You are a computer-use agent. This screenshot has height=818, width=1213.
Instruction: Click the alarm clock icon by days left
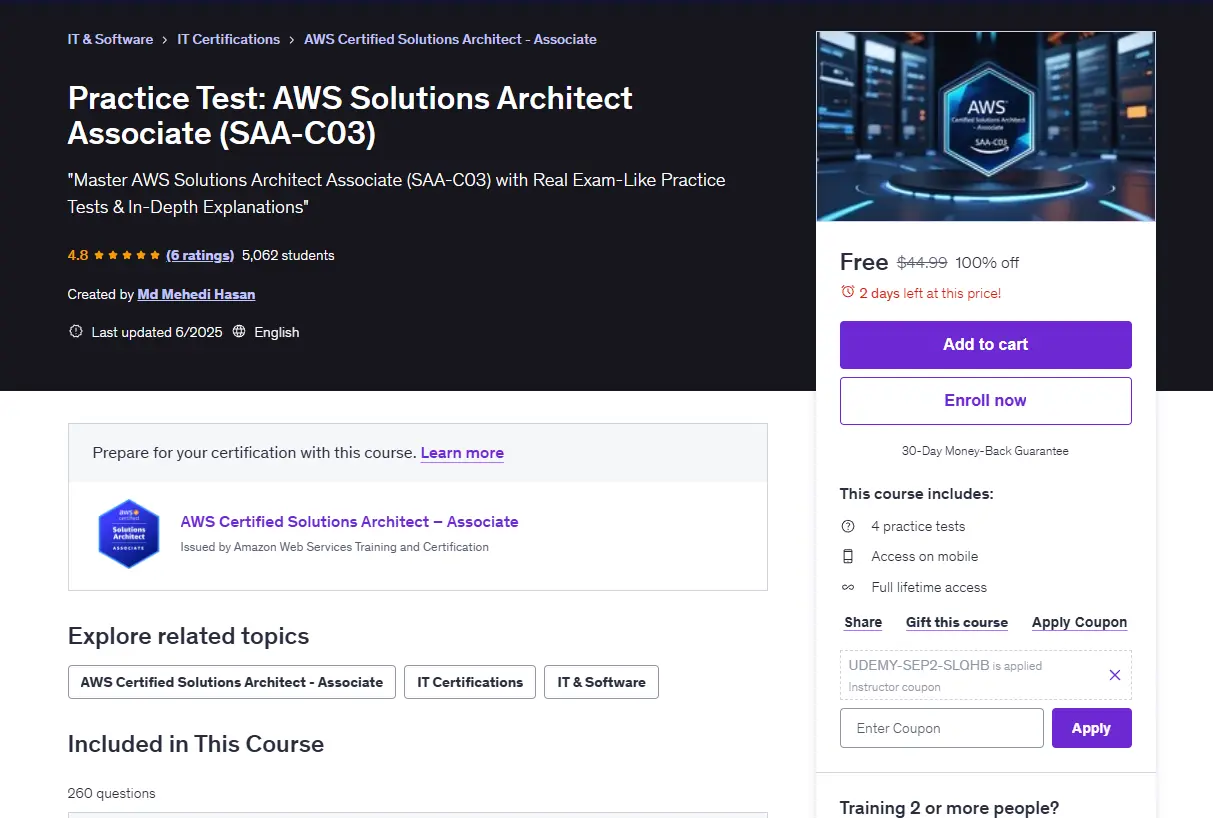point(848,292)
